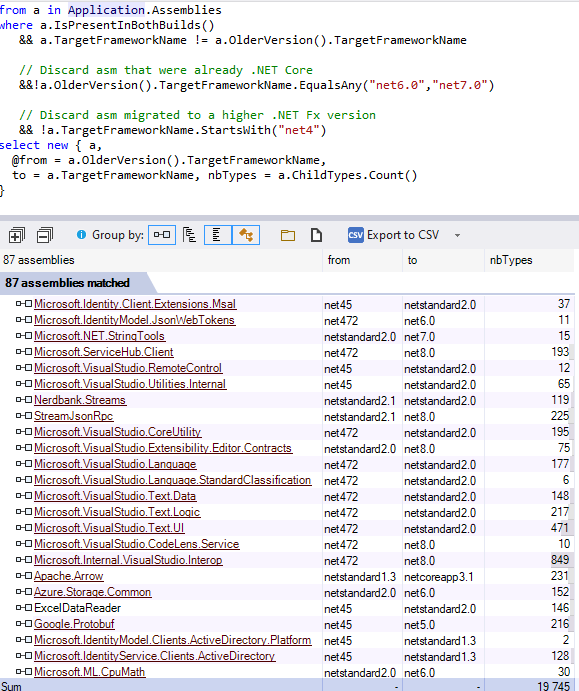Click the "net4" string in query
This screenshot has height=691, width=579.
point(298,130)
